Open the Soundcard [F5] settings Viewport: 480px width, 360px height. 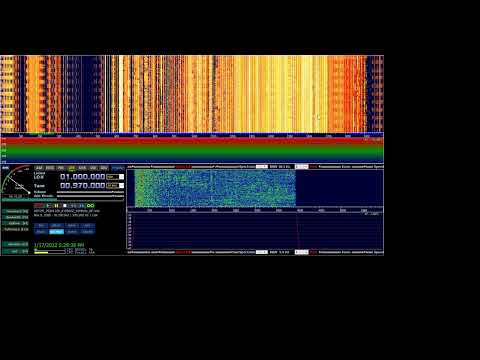tap(15, 211)
